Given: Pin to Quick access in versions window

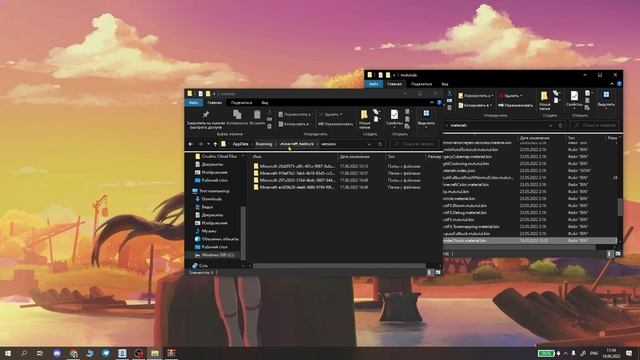Looking at the screenshot, I should click(x=205, y=120).
